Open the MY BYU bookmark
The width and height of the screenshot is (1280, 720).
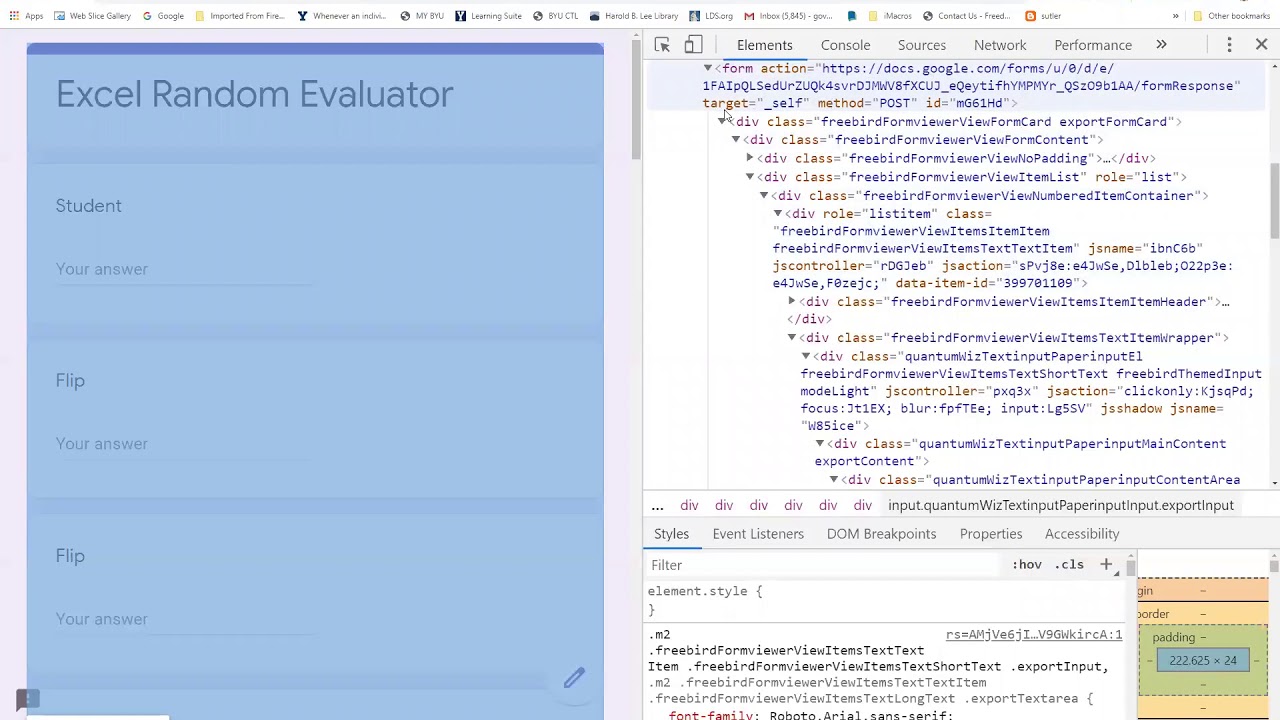point(421,16)
